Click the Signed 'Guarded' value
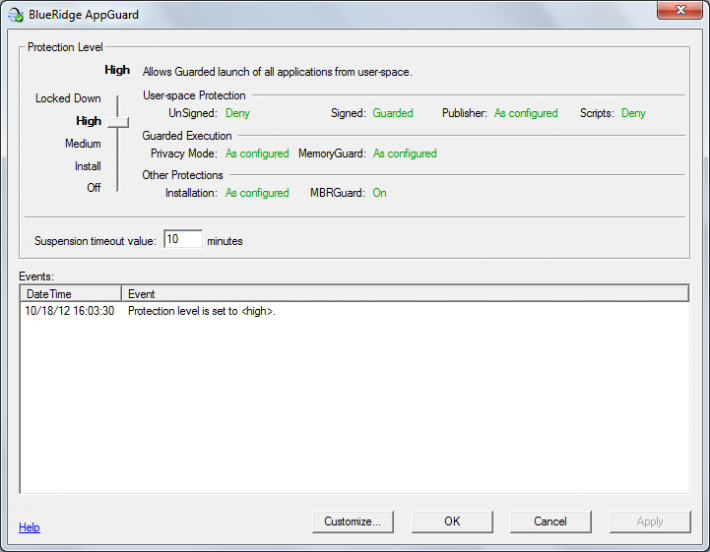 point(393,113)
